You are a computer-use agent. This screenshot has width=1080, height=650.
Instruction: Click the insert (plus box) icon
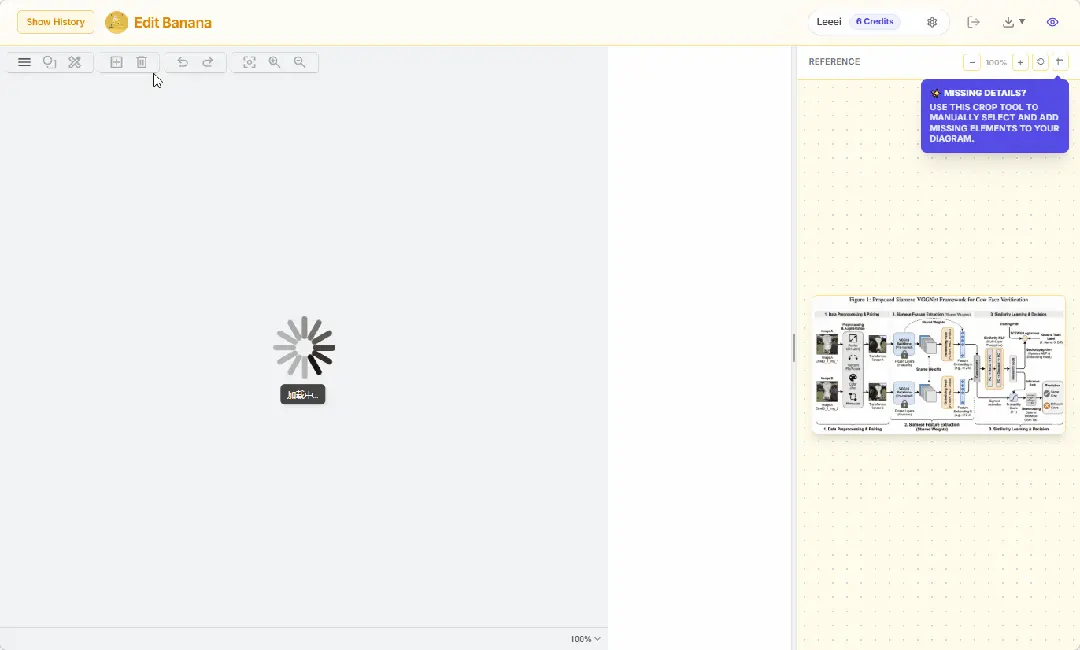pyautogui.click(x=116, y=62)
